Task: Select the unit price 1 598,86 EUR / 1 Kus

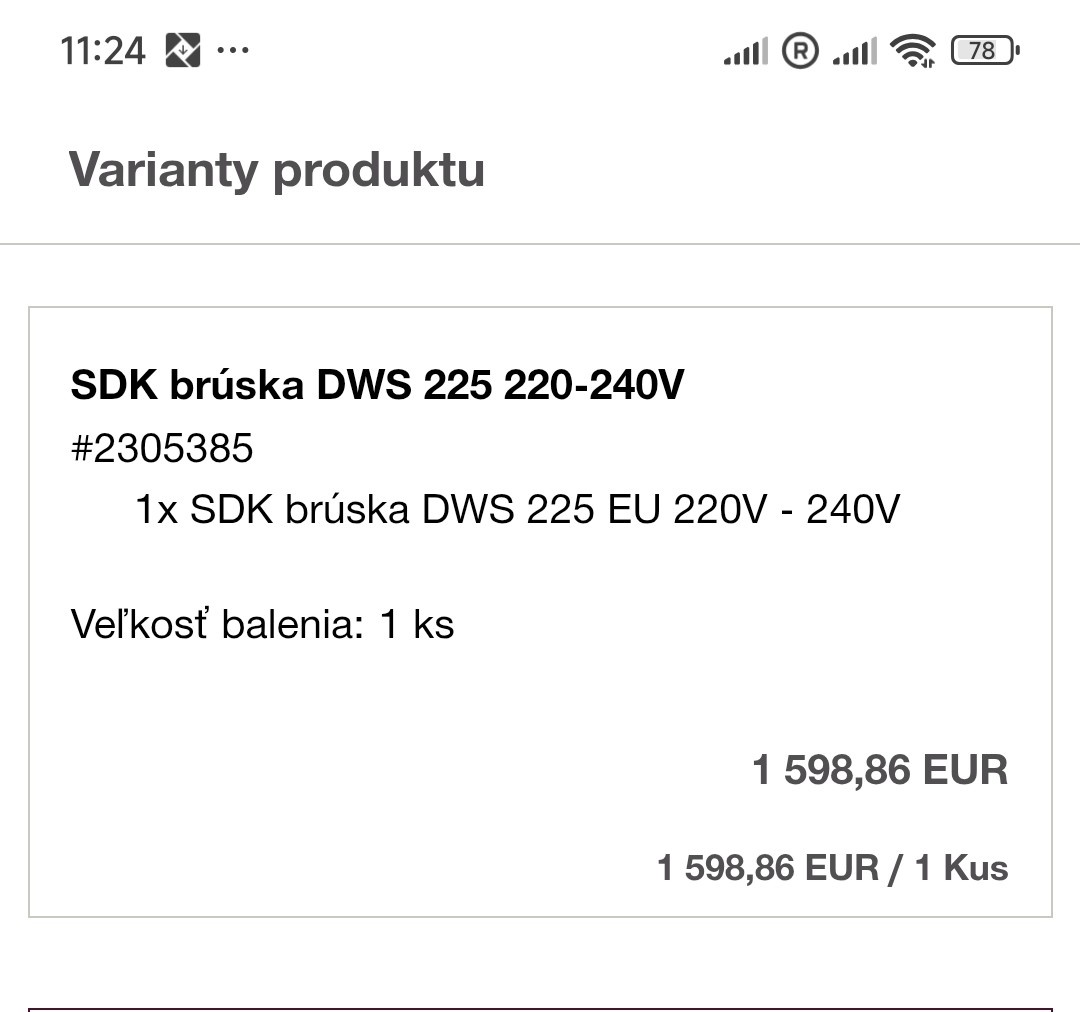Action: (830, 867)
